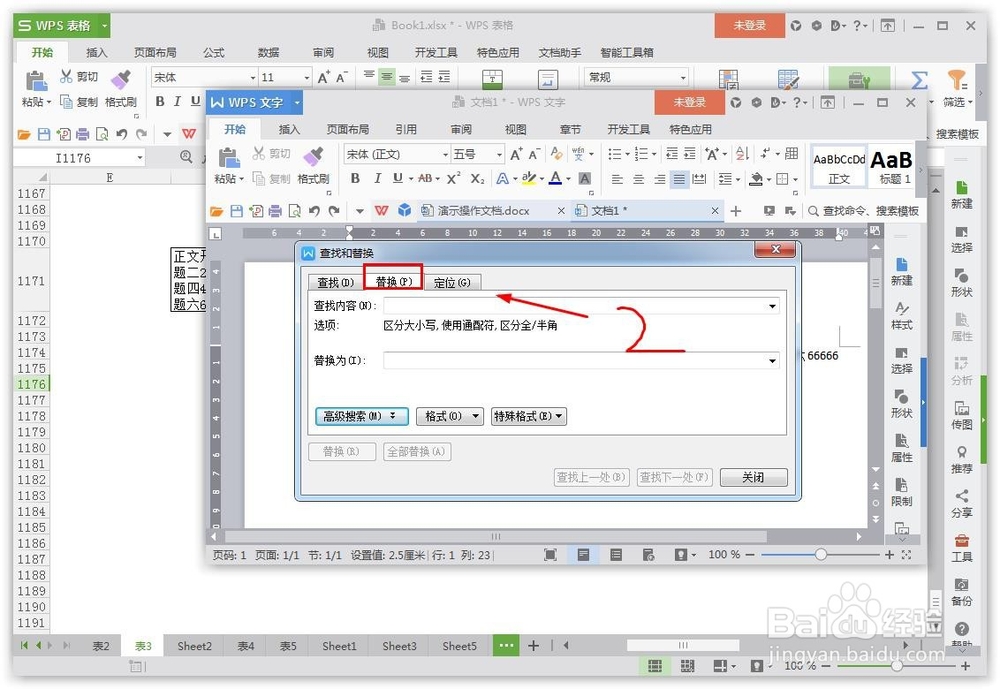Select the 正文 style thumbnail
Image resolution: width=1000 pixels, height=689 pixels.
tap(839, 167)
